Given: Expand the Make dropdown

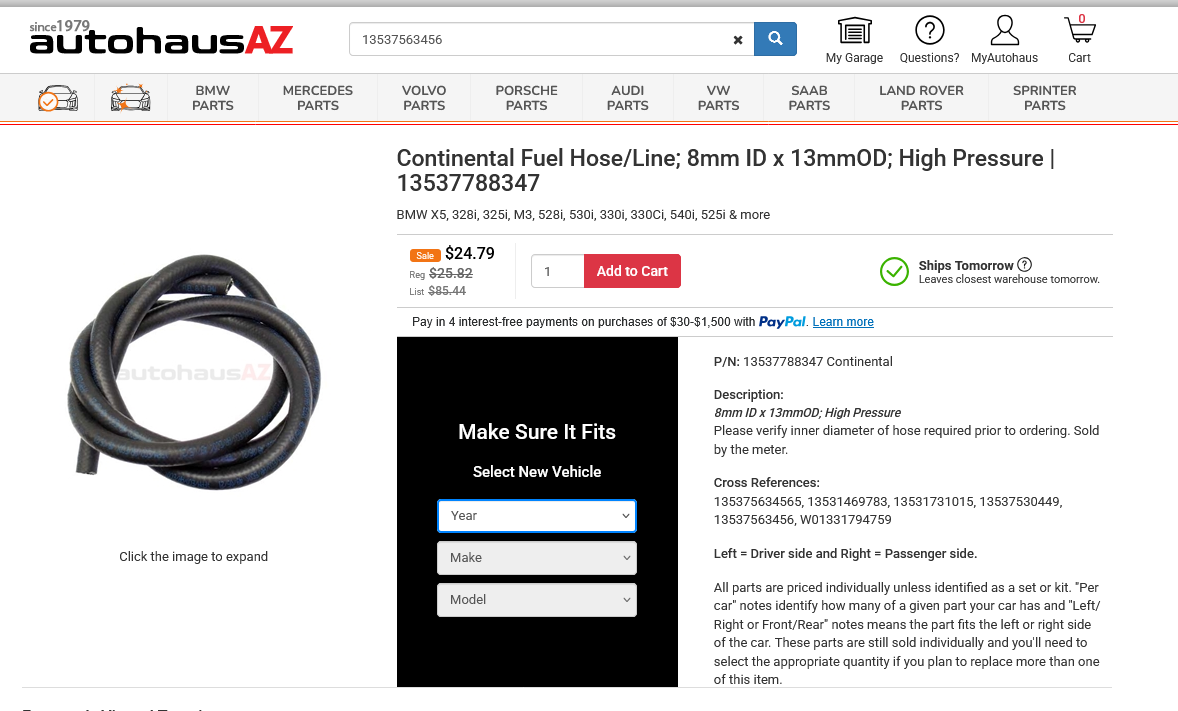Looking at the screenshot, I should [537, 558].
